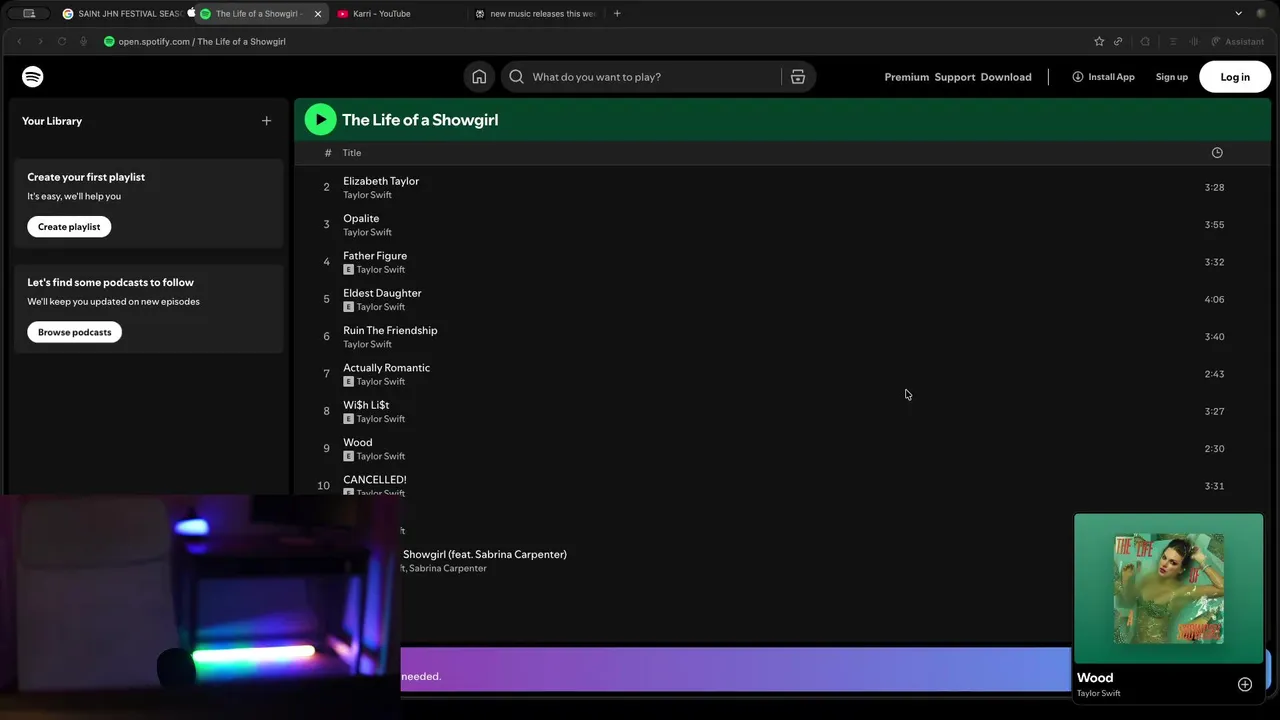Click The Life of a Showgirl header title
The image size is (1280, 720).
(x=420, y=120)
